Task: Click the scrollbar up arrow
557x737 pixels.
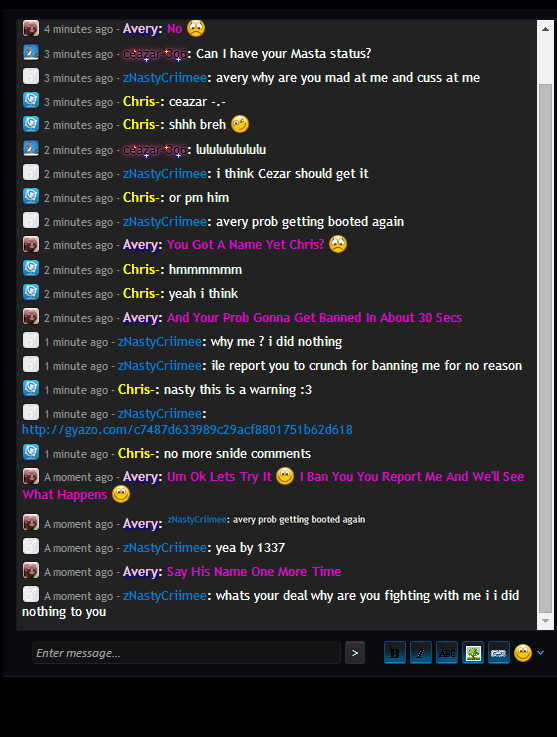Action: [545, 29]
